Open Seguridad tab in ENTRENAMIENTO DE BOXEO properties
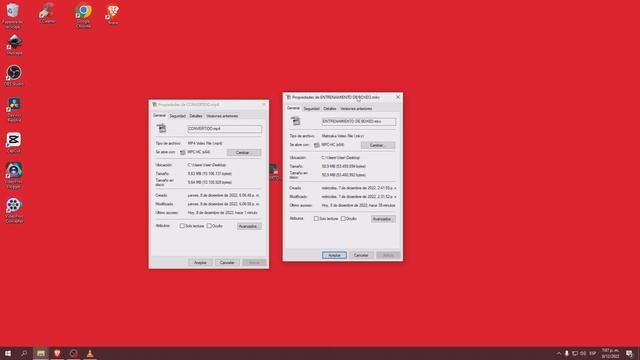This screenshot has width=640, height=360. [311, 109]
